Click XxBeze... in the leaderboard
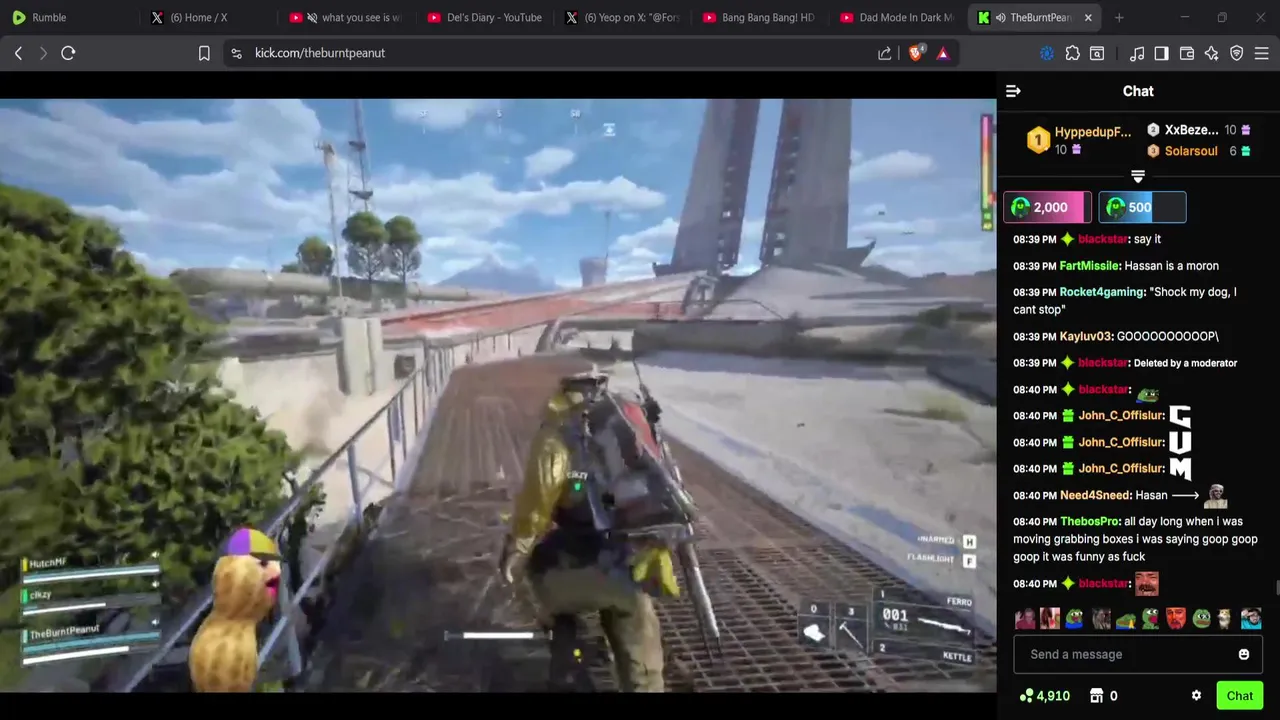 [x=1191, y=130]
